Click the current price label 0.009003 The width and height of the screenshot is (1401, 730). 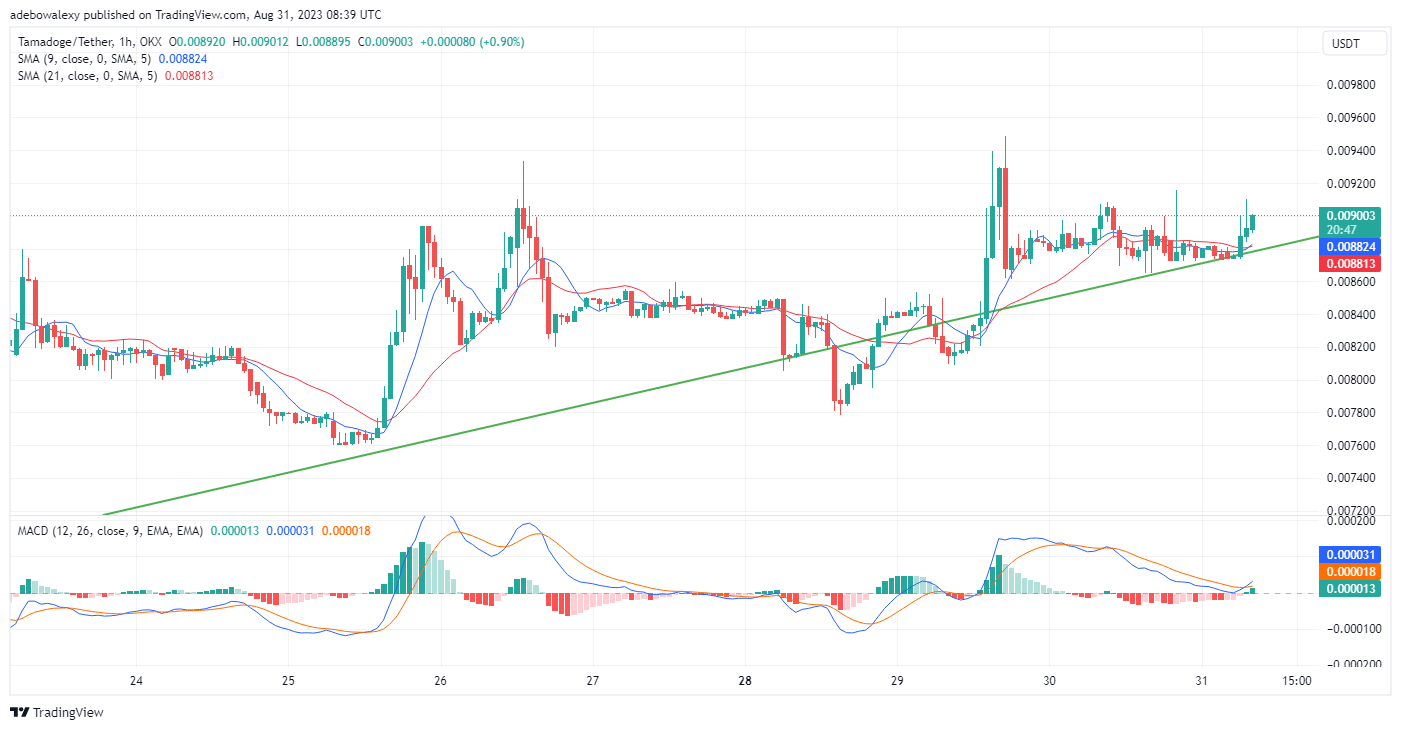pos(1349,216)
